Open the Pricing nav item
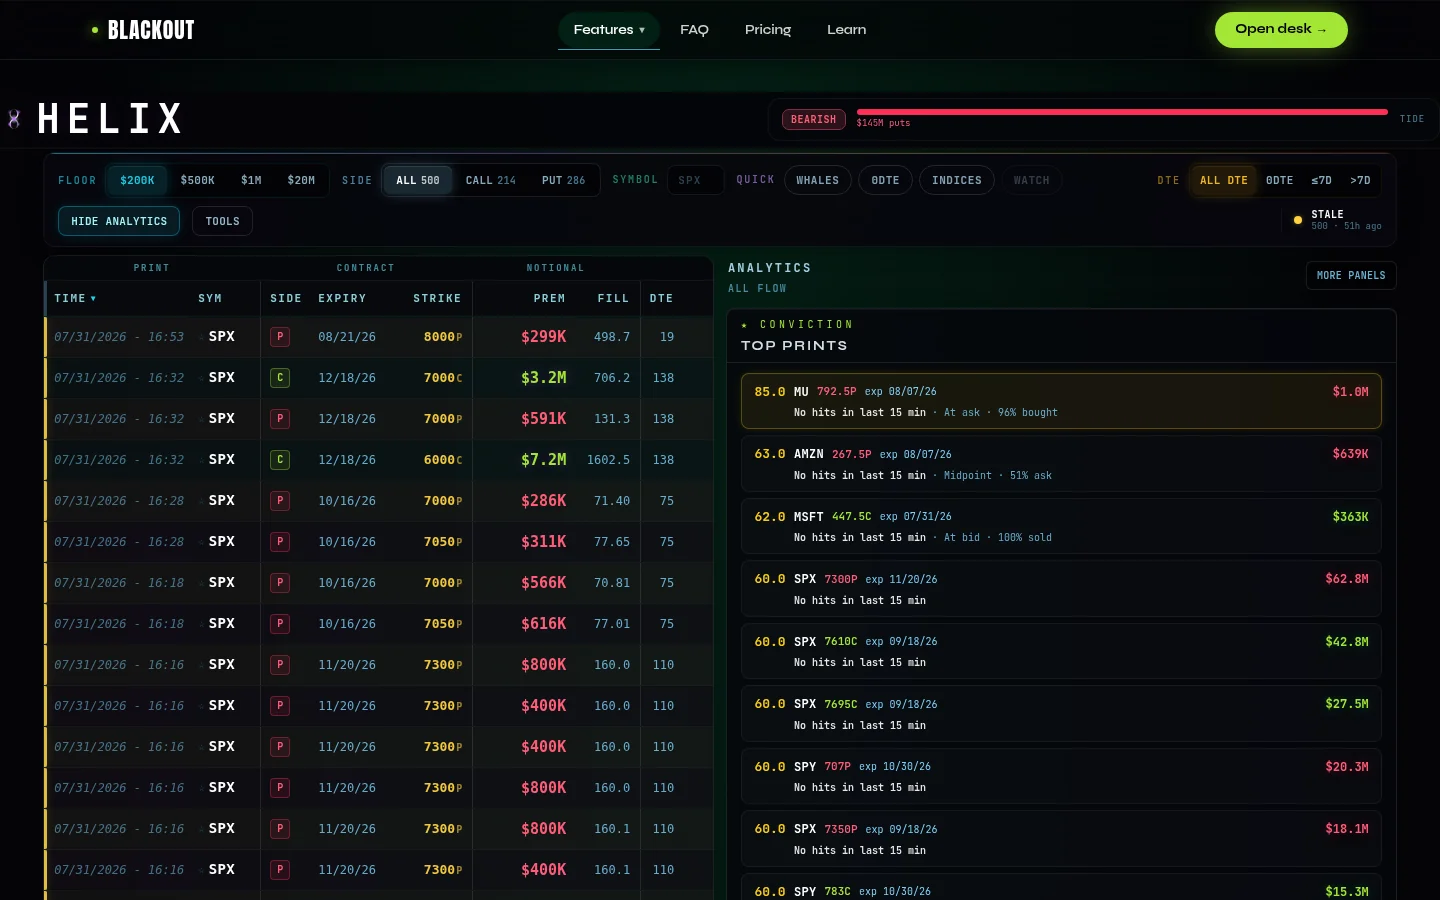Screen dimensions: 1440x900 [x=768, y=30]
